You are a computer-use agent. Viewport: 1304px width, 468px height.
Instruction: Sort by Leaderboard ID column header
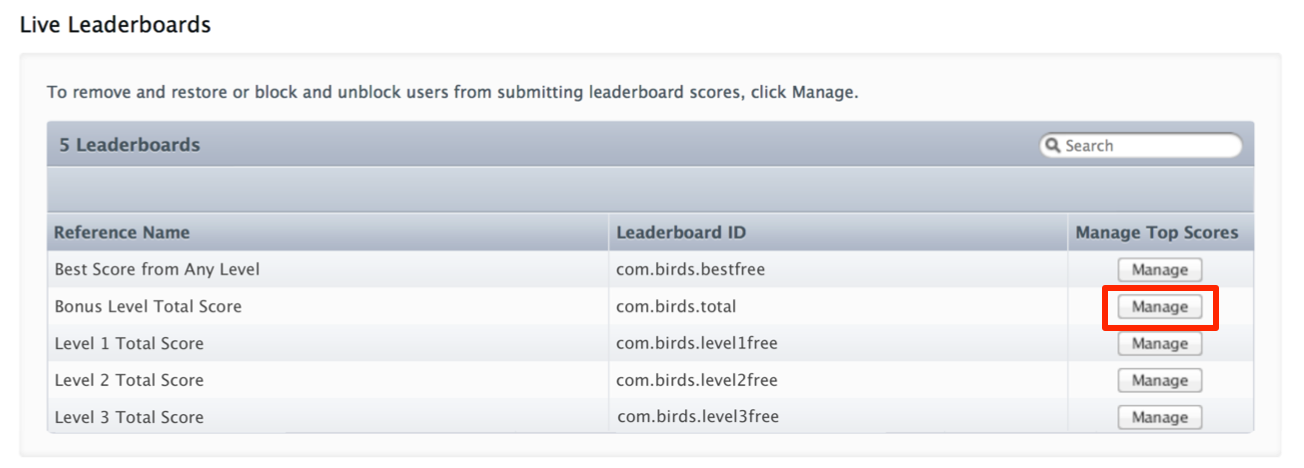pos(838,232)
